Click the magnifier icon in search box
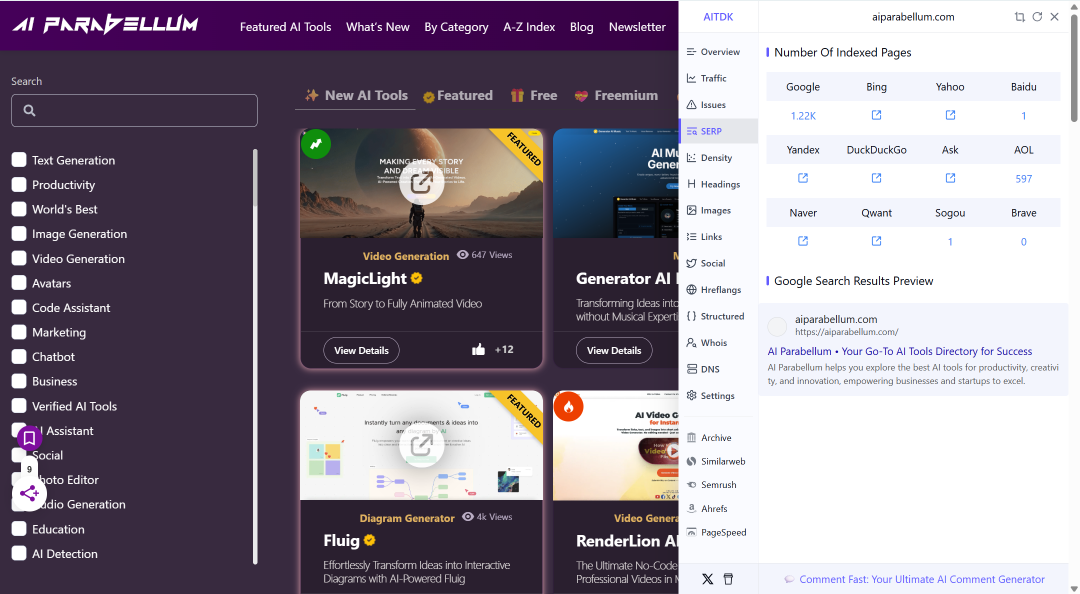This screenshot has width=1080, height=594. [29, 110]
